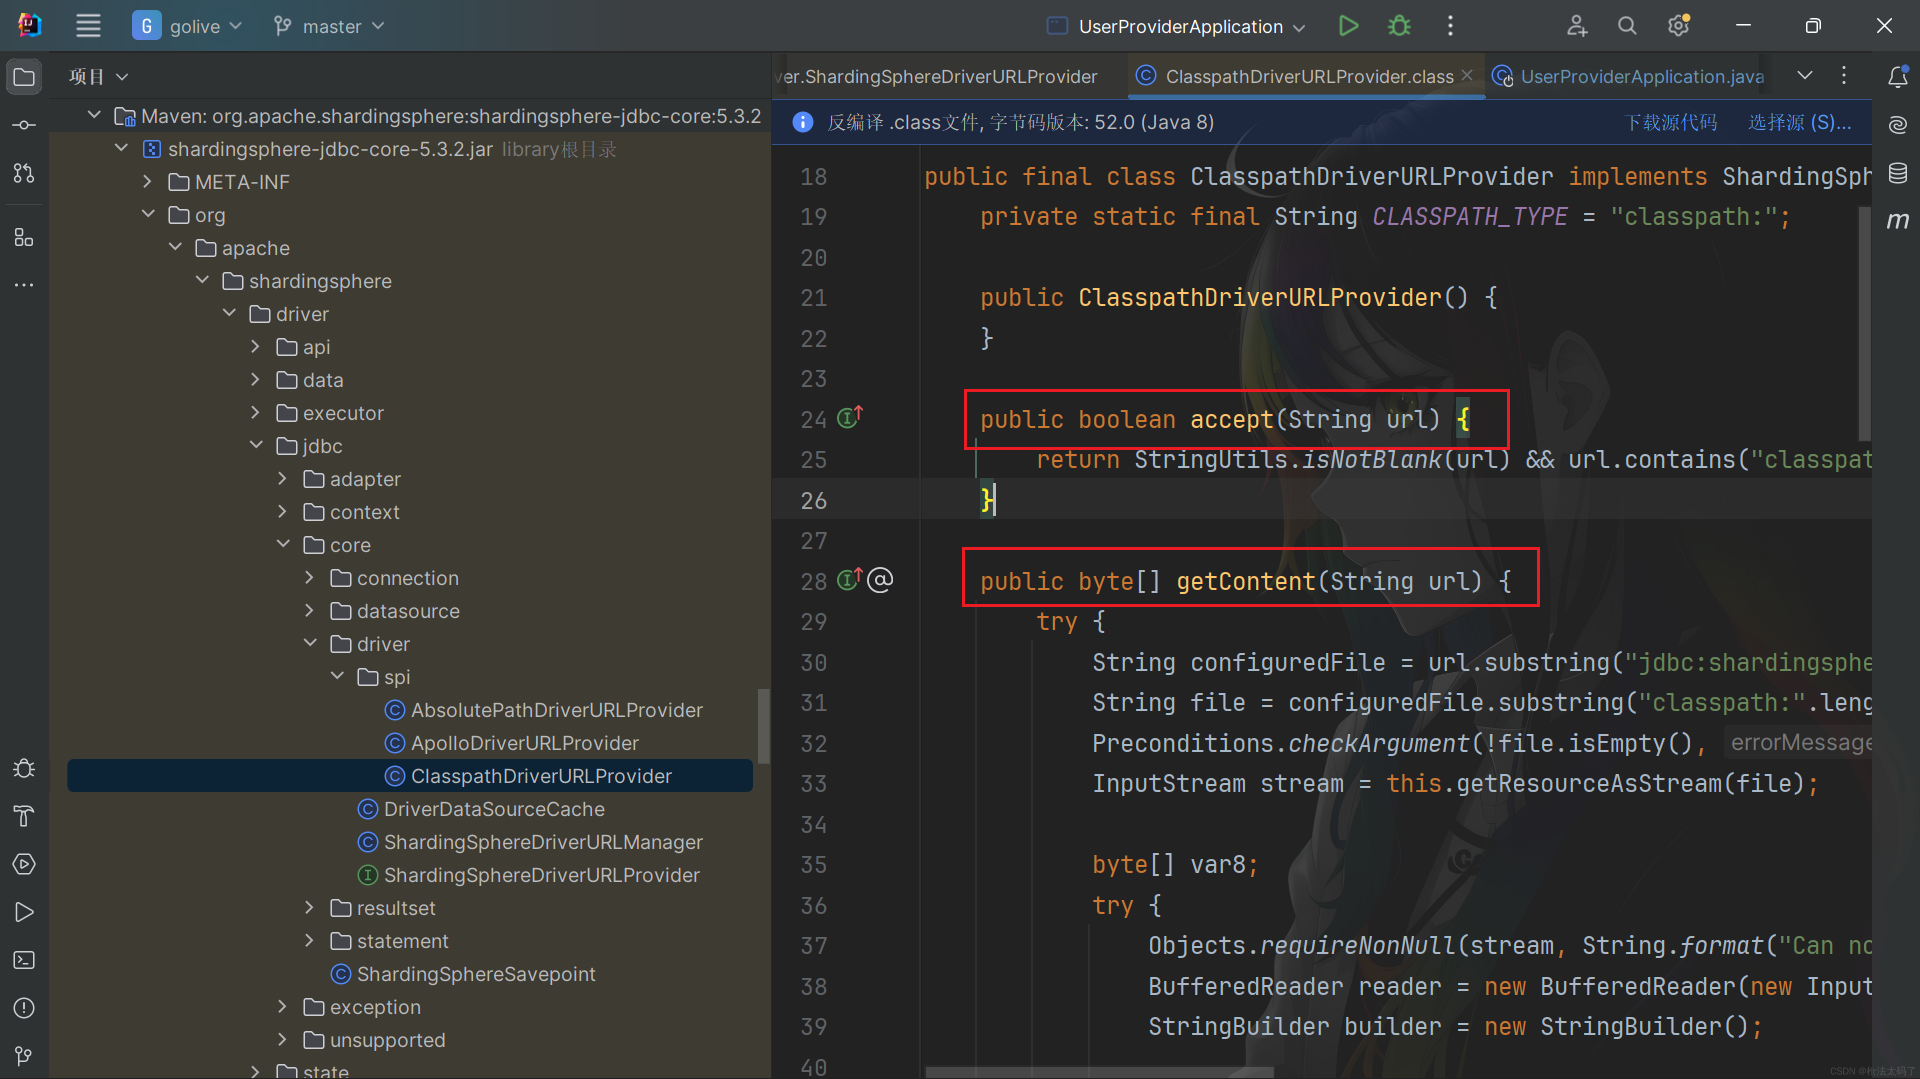Open the Maven tool window
Viewport: 1920px width, 1079px height.
pyautogui.click(x=1897, y=221)
